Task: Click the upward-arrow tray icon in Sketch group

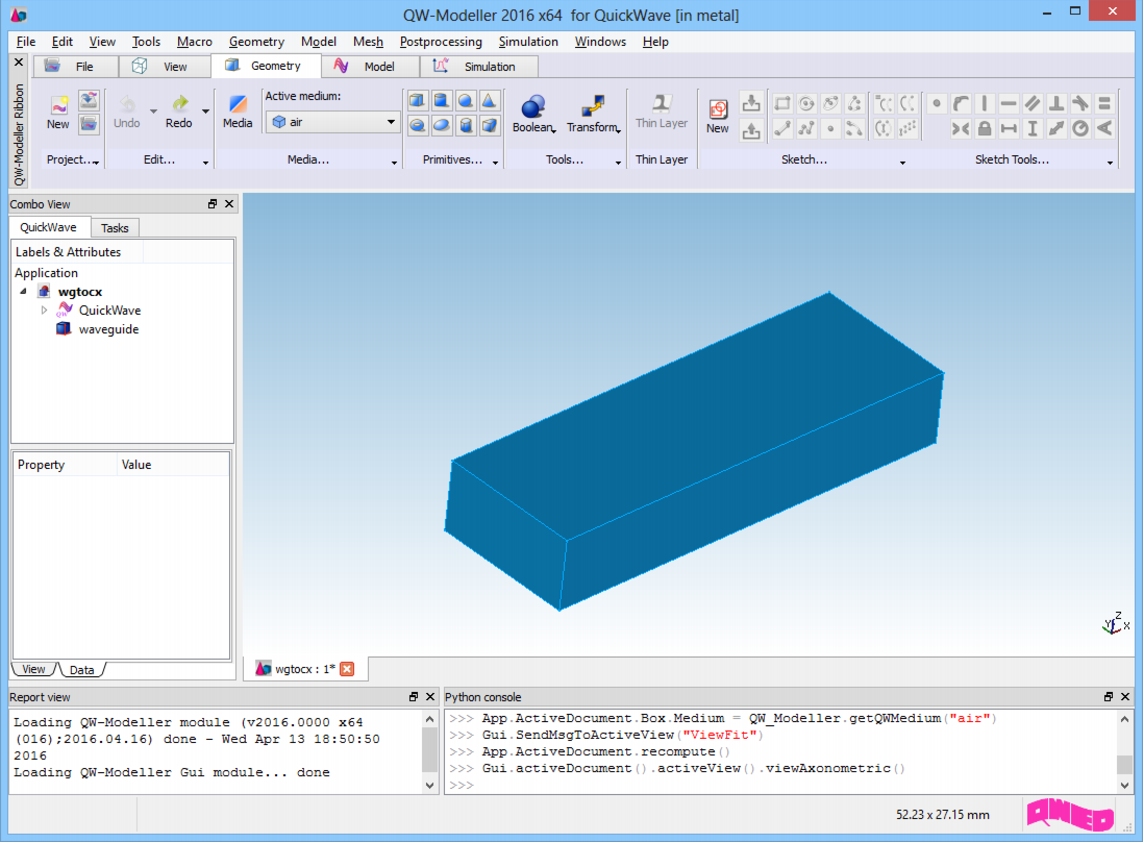Action: coord(751,130)
